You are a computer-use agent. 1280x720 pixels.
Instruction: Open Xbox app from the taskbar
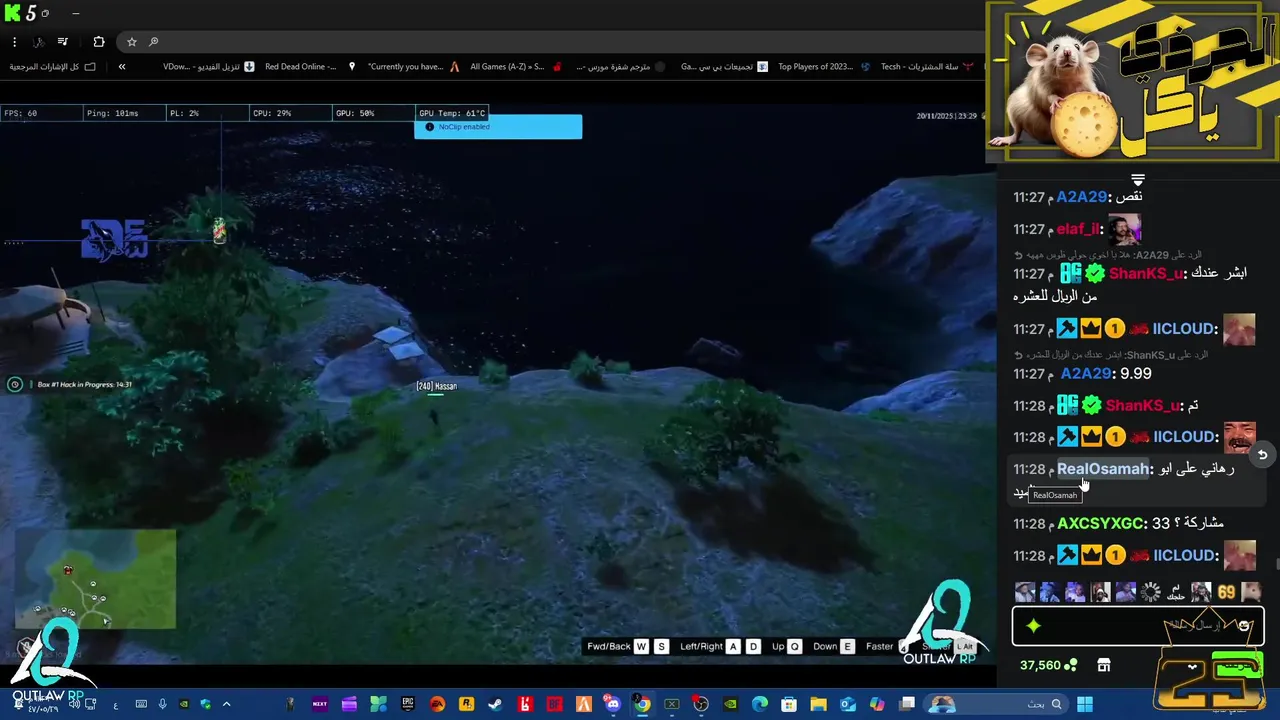(x=671, y=705)
